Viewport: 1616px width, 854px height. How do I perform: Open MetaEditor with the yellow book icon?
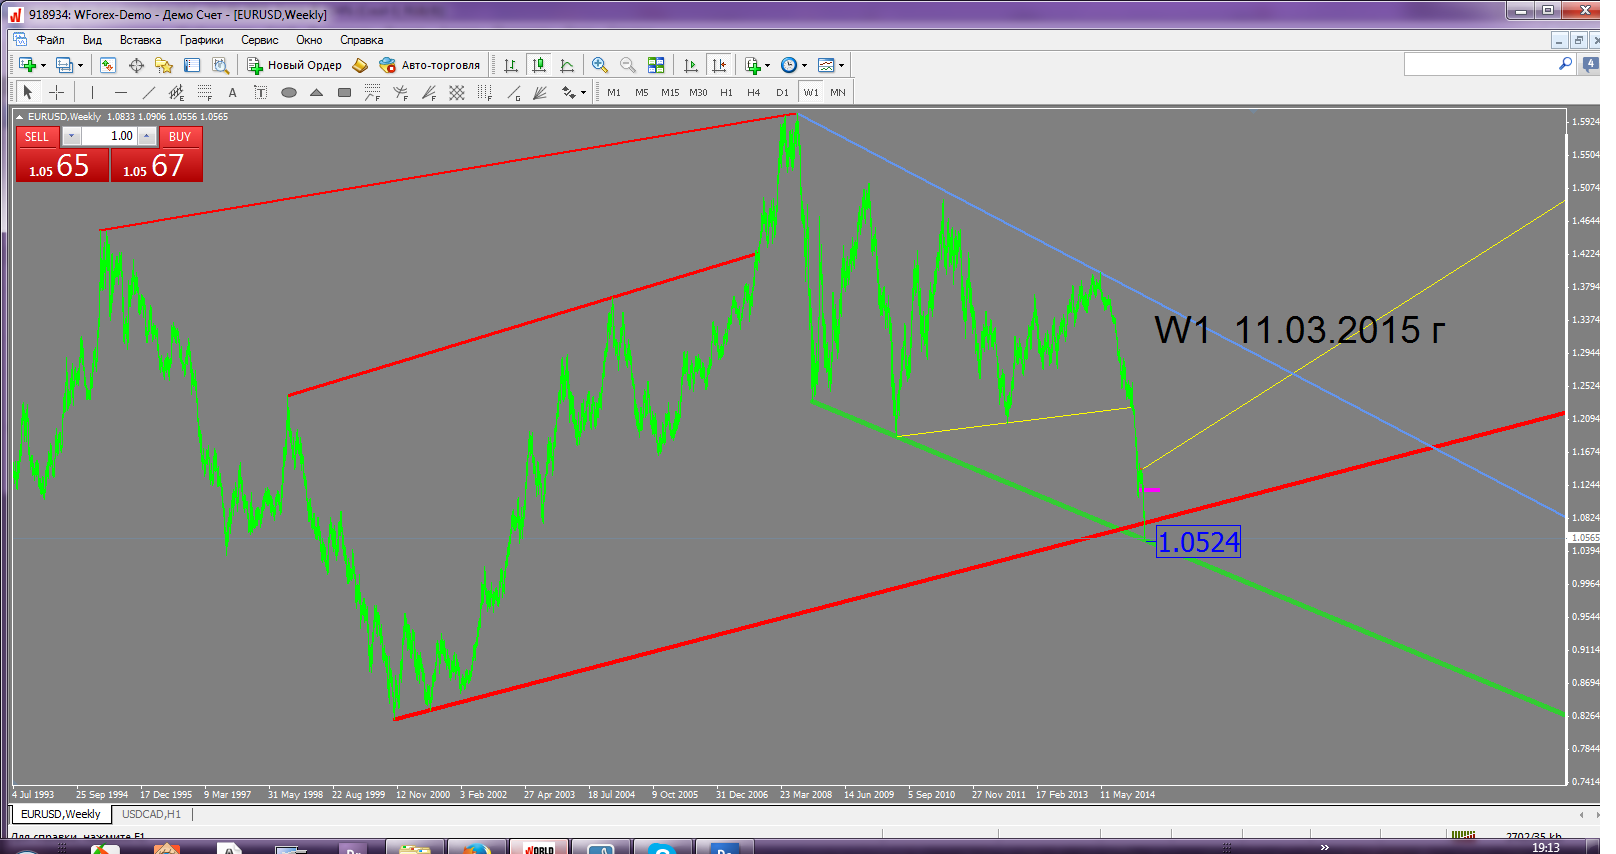[x=360, y=65]
